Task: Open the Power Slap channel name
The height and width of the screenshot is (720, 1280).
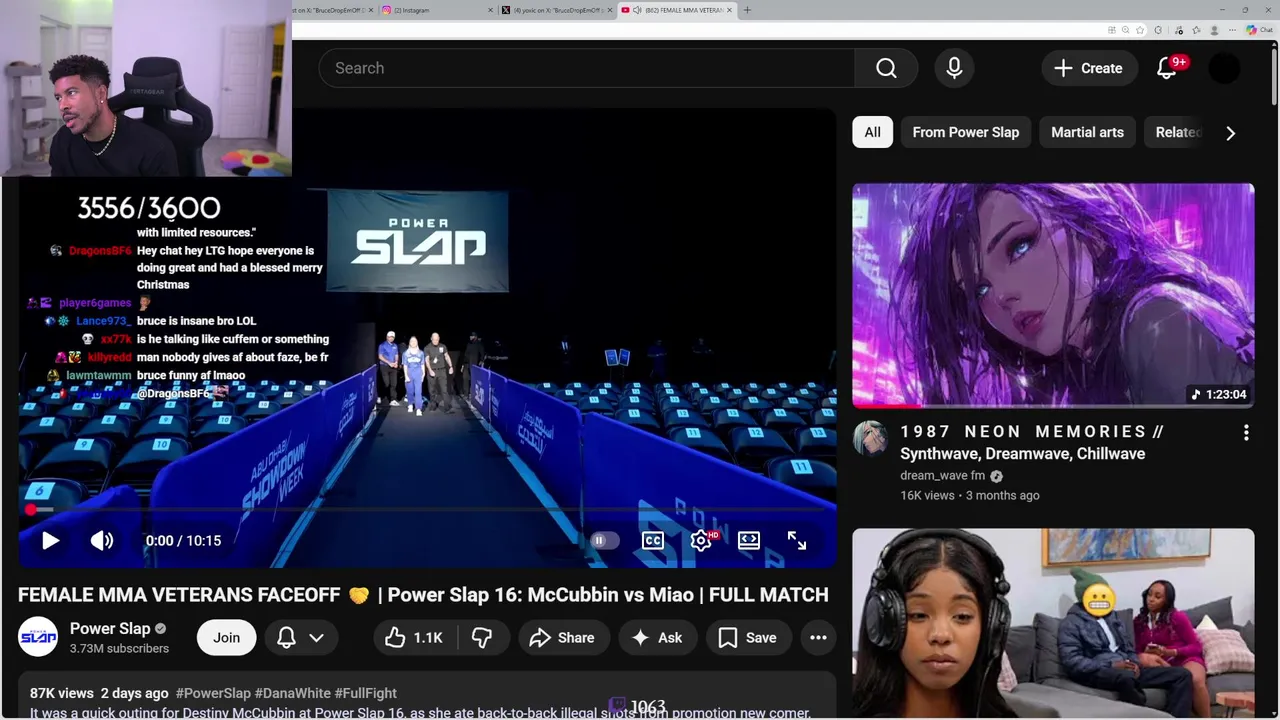Action: point(110,628)
